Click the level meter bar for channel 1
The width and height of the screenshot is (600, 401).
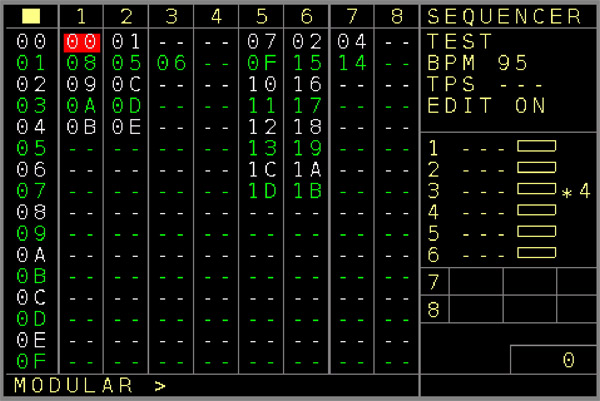pyautogui.click(x=536, y=146)
